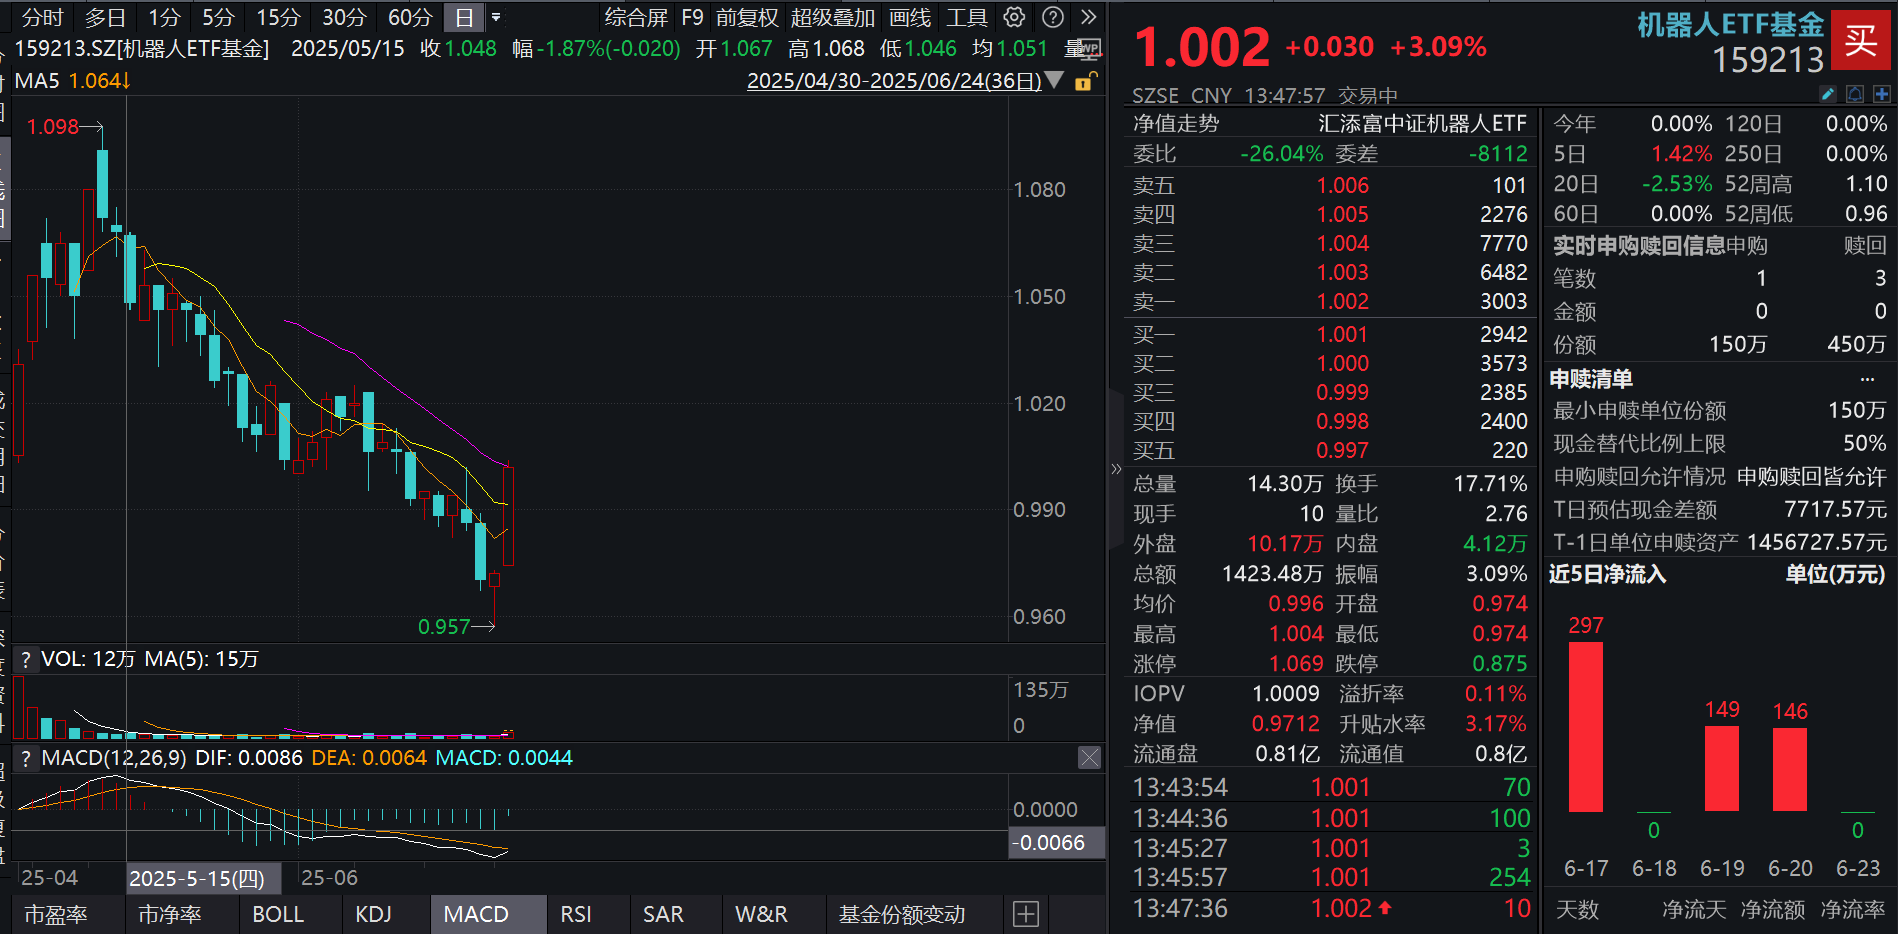Click the 6-17 net inflow bar
1898x934 pixels.
[x=1585, y=726]
